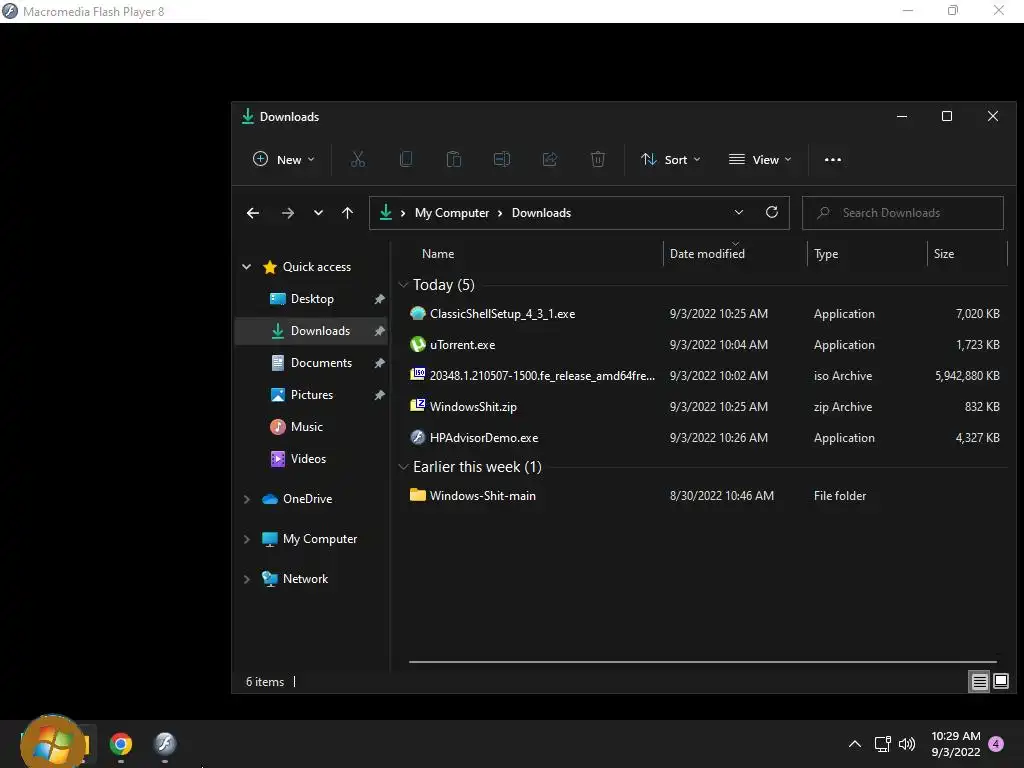
Task: Click the network tray icon
Action: [882, 744]
